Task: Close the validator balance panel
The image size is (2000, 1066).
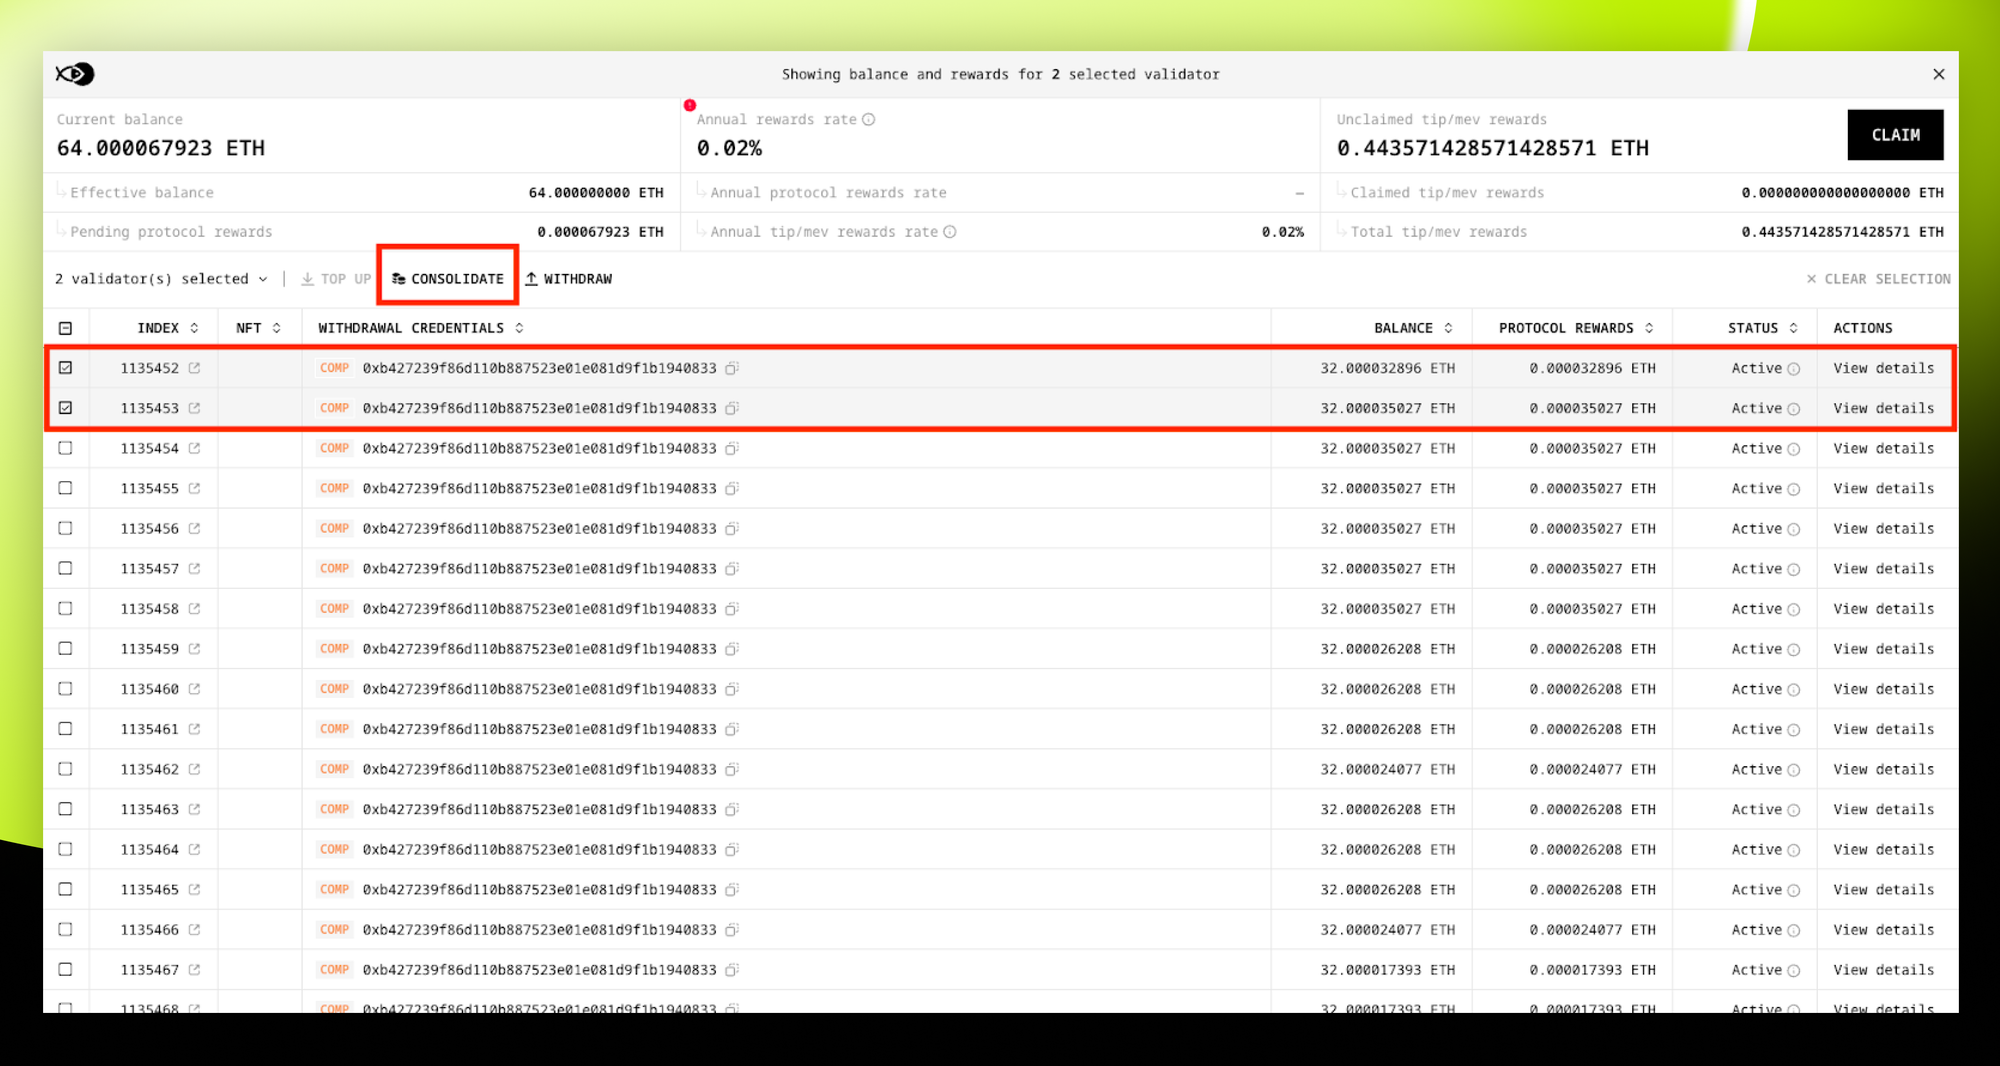Action: (x=1938, y=74)
